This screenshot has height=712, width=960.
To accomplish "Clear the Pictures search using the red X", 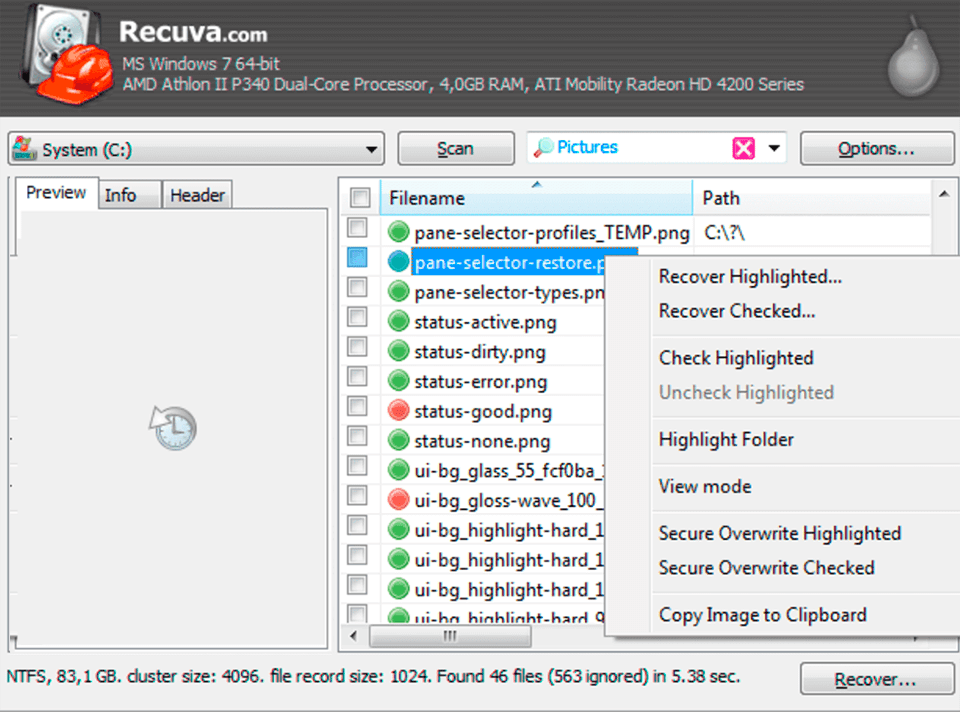I will pos(744,147).
